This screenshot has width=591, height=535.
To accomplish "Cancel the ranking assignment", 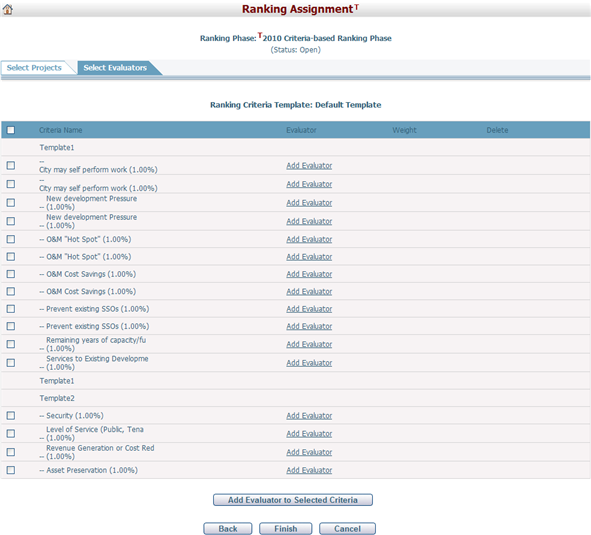I will (x=347, y=529).
